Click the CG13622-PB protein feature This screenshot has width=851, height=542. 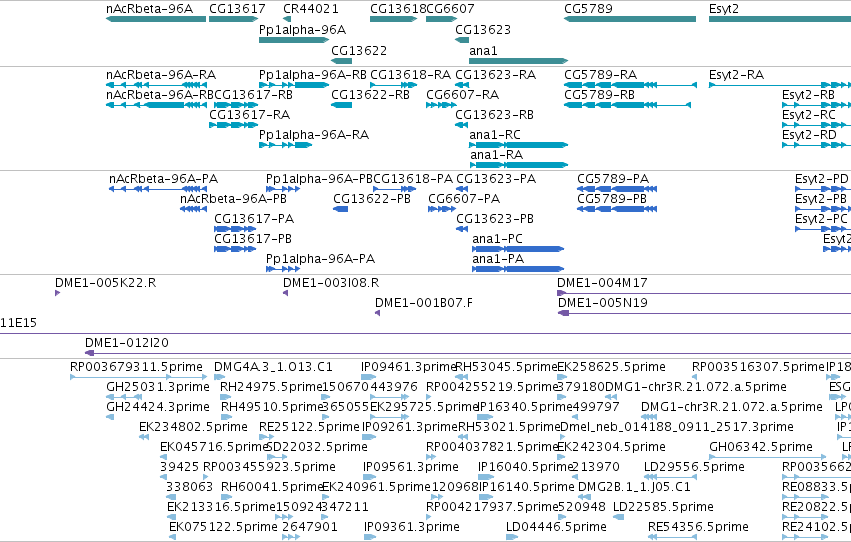pyautogui.click(x=340, y=209)
